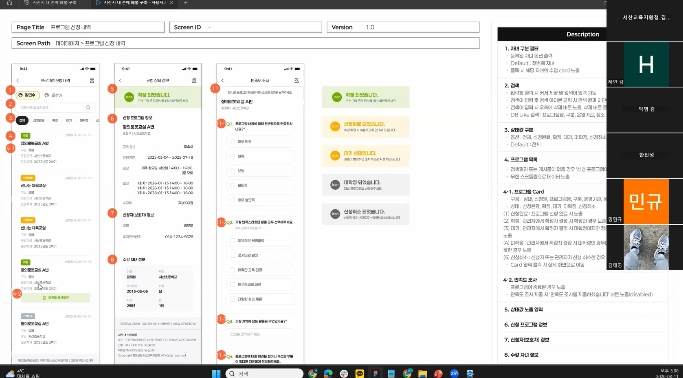Image resolution: width=683 pixels, height=378 pixels.
Task: Click description item 4-1 heading
Action: (524, 192)
